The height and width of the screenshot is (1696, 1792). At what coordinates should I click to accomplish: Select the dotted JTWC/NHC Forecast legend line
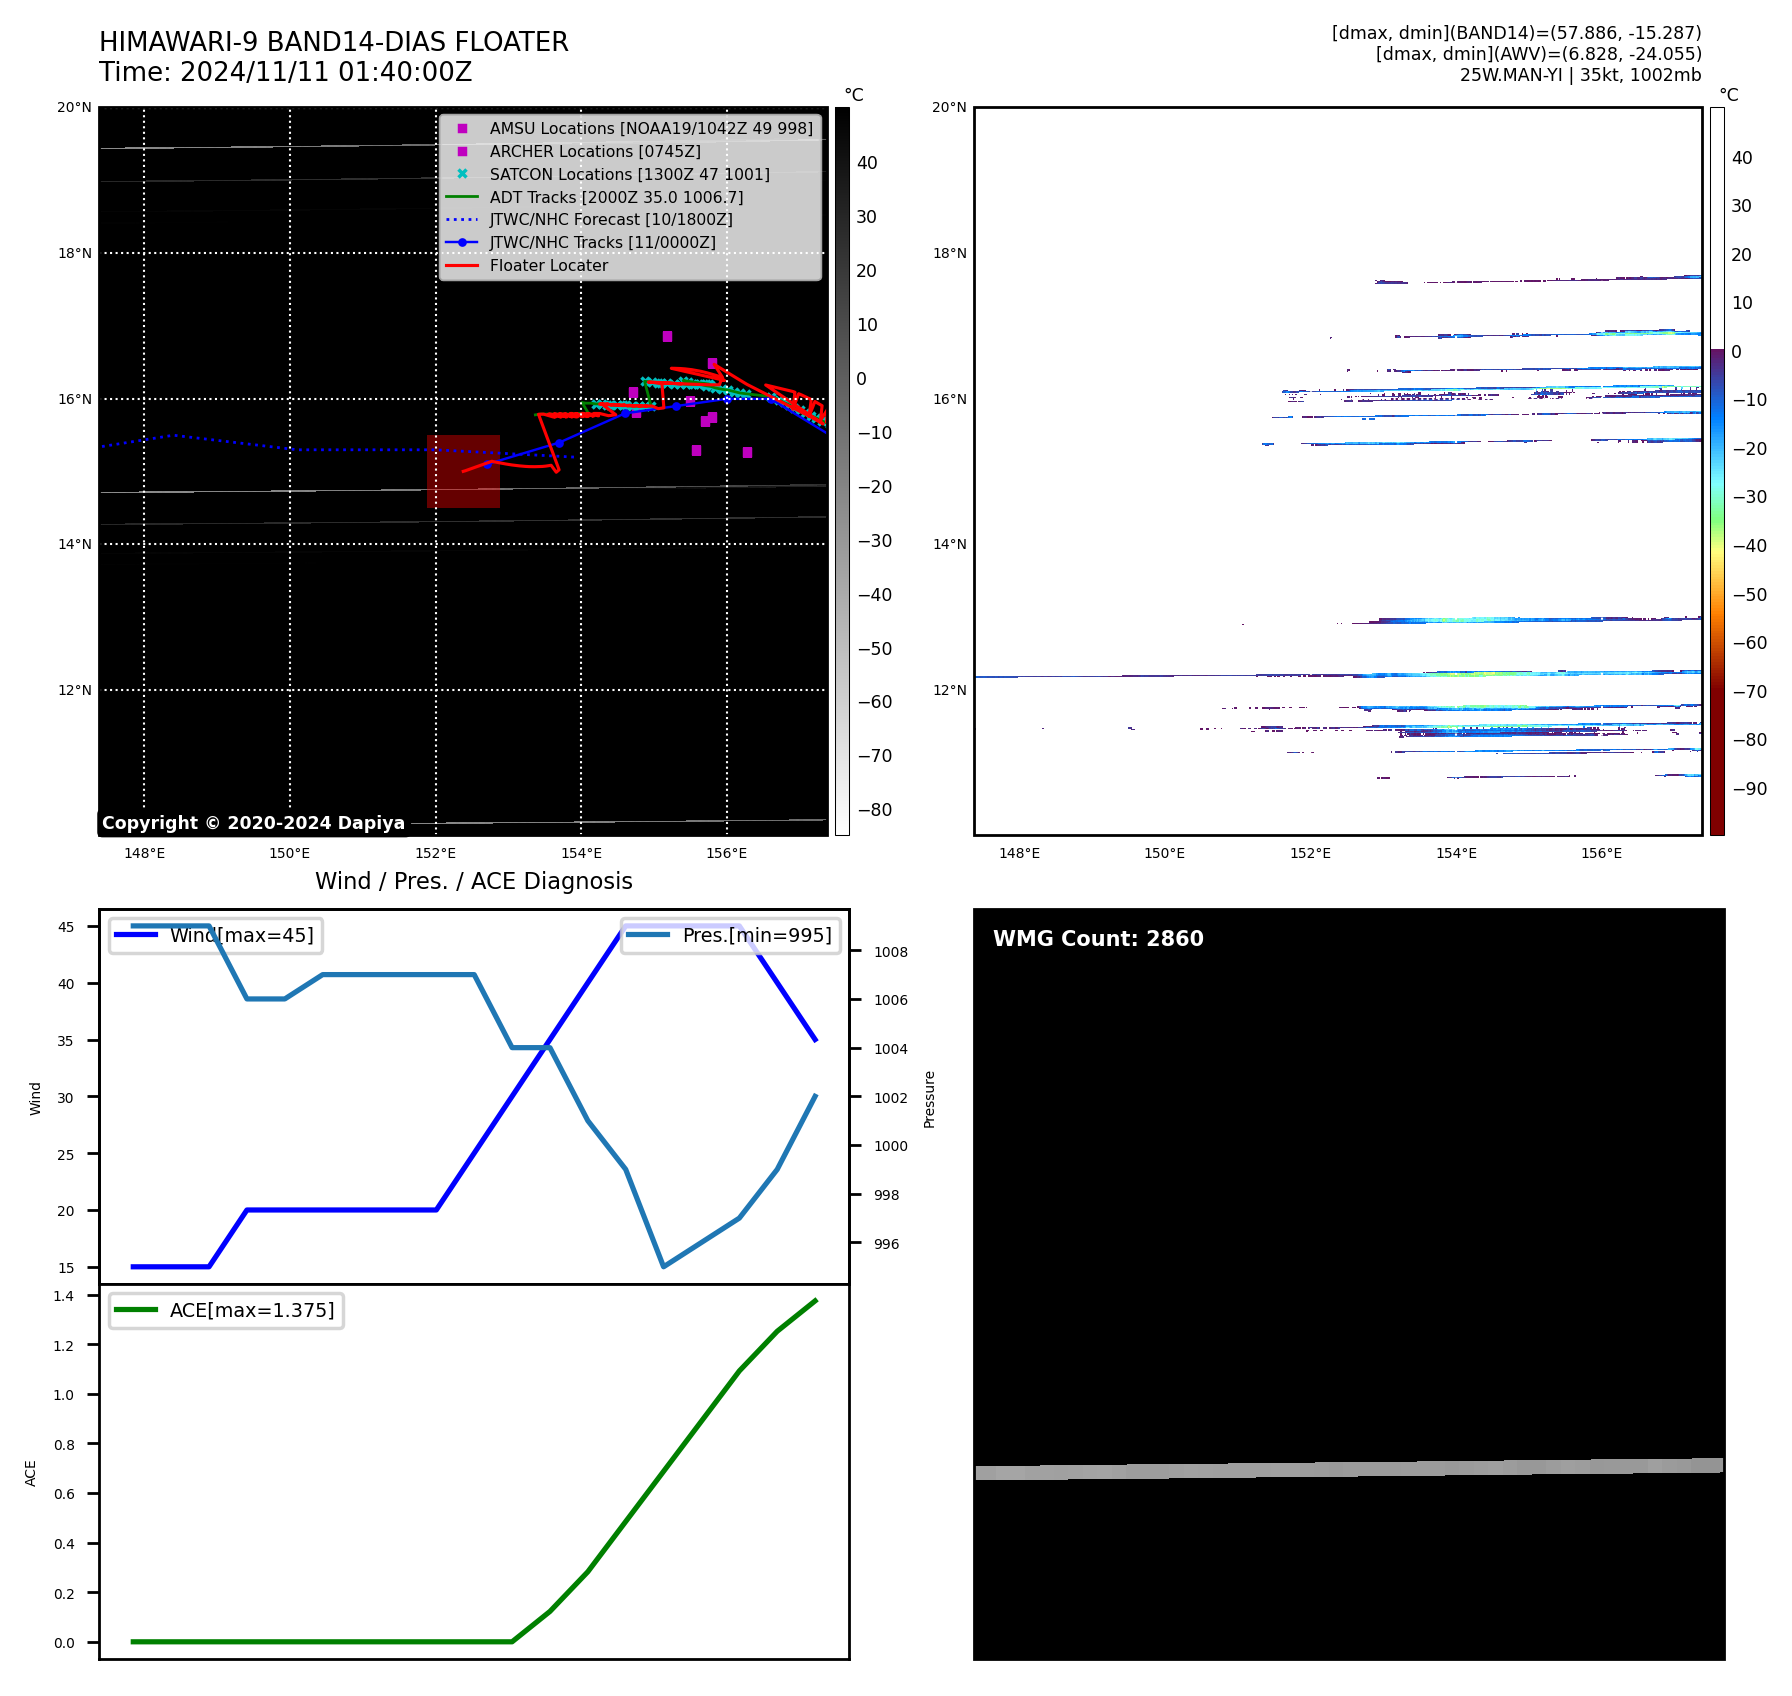click(462, 220)
